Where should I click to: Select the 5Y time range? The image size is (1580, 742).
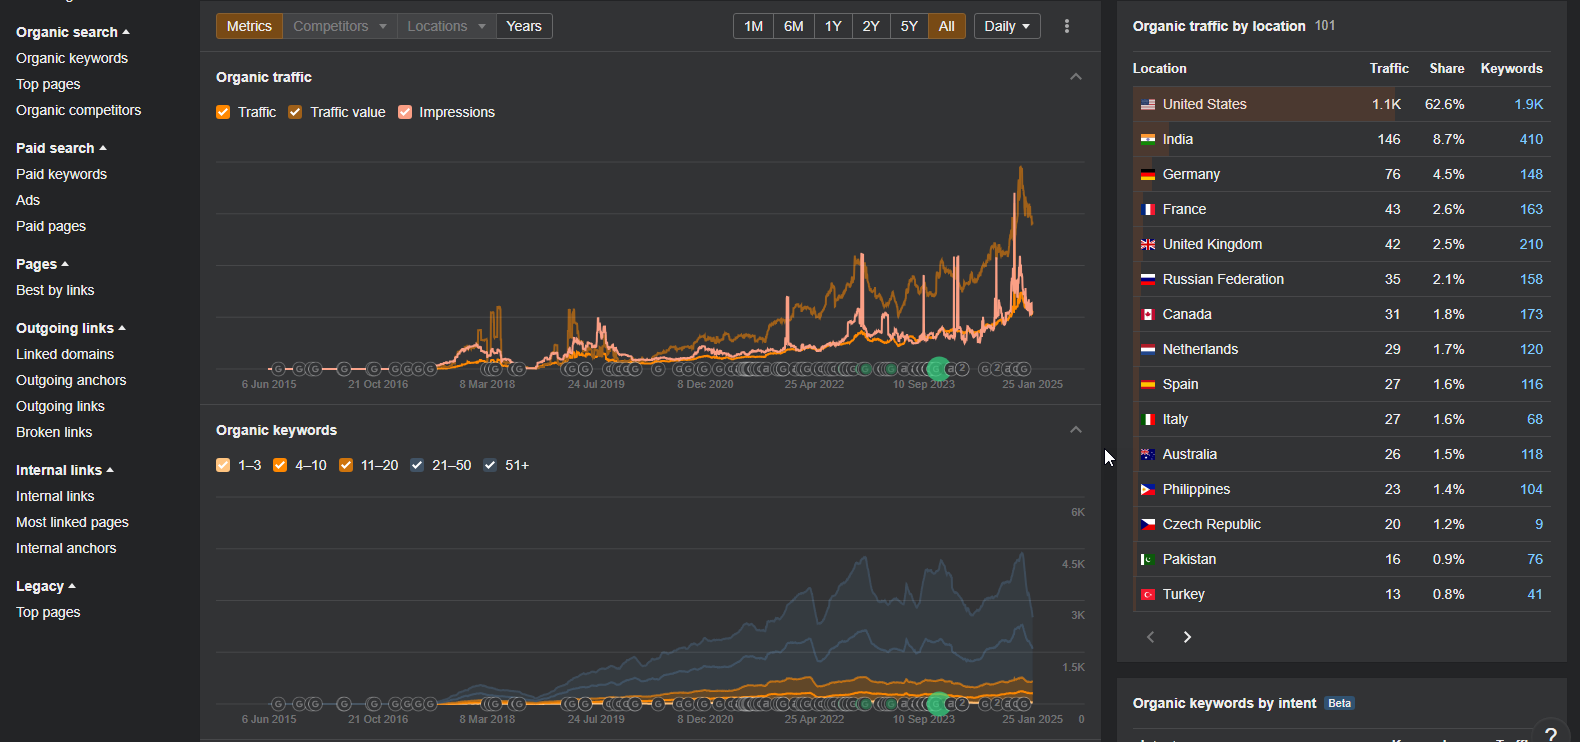pos(909,26)
